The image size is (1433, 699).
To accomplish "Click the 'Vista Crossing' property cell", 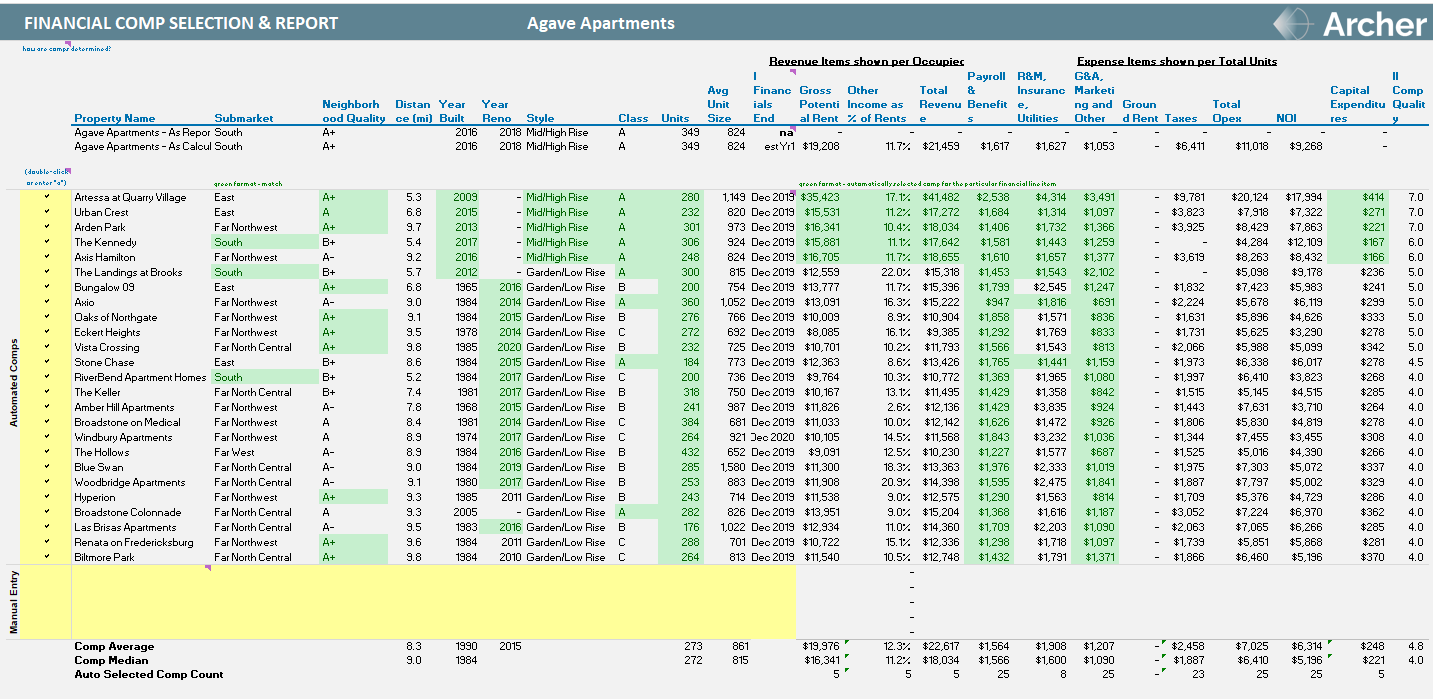I will [x=107, y=347].
